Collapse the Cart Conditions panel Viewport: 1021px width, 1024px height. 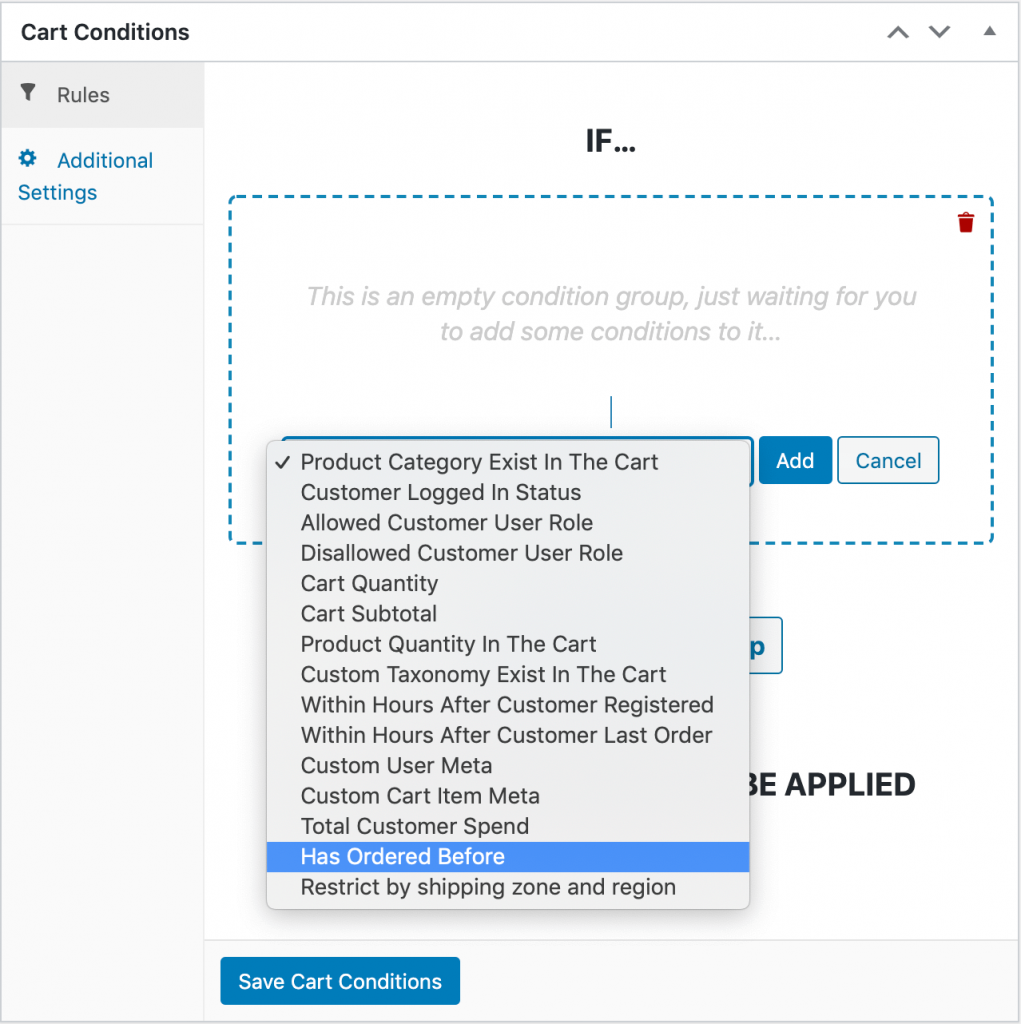pyautogui.click(x=990, y=31)
